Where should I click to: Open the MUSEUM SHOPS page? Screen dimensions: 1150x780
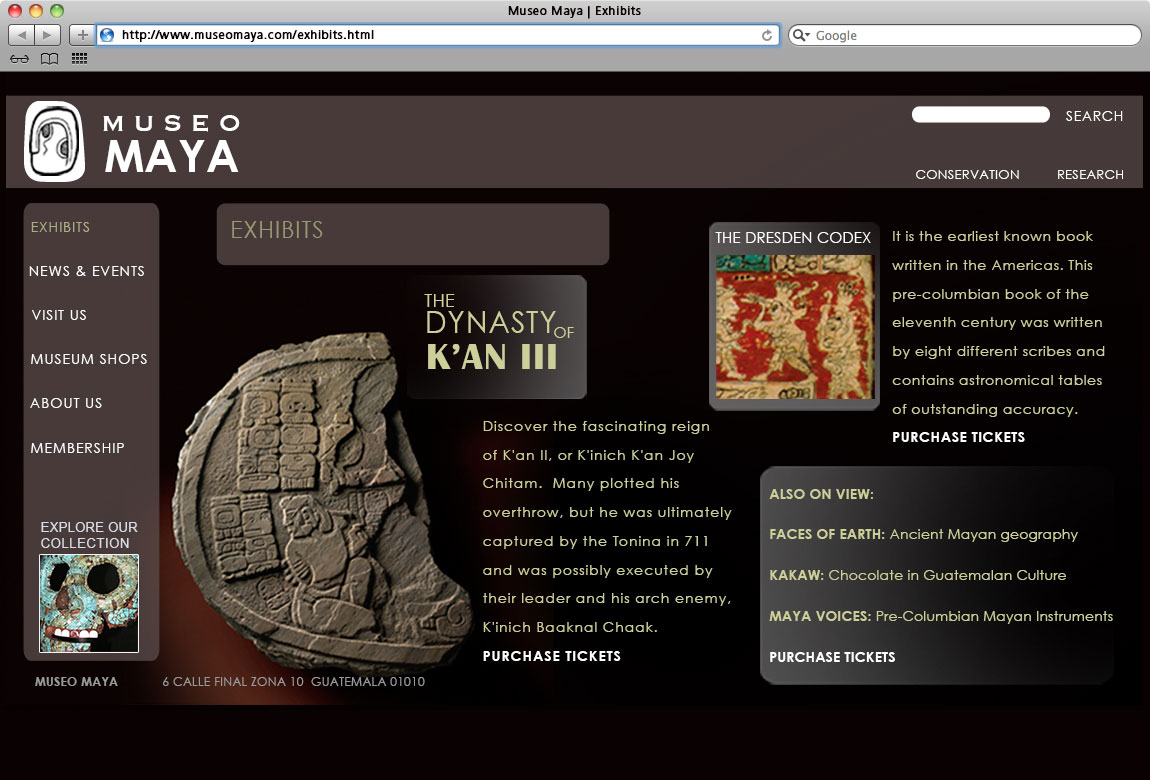(x=88, y=359)
